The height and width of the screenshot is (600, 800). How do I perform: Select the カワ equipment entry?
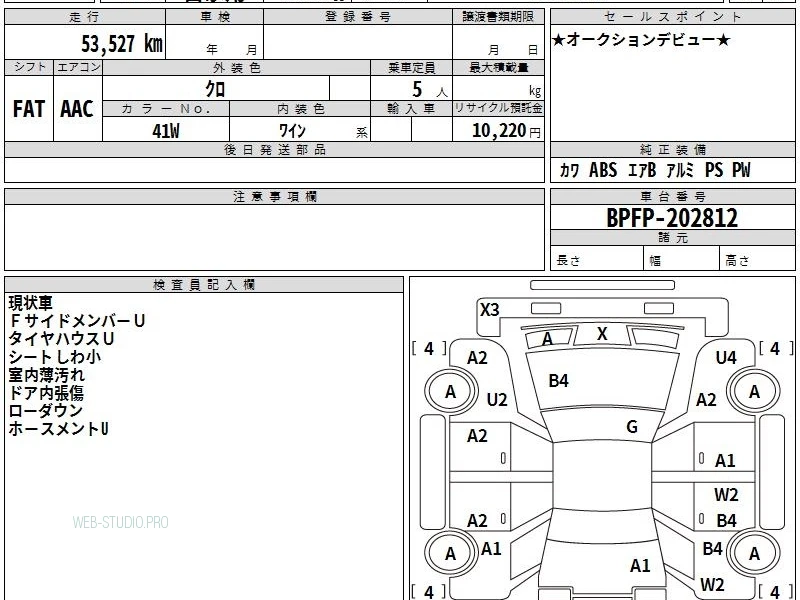(x=569, y=170)
